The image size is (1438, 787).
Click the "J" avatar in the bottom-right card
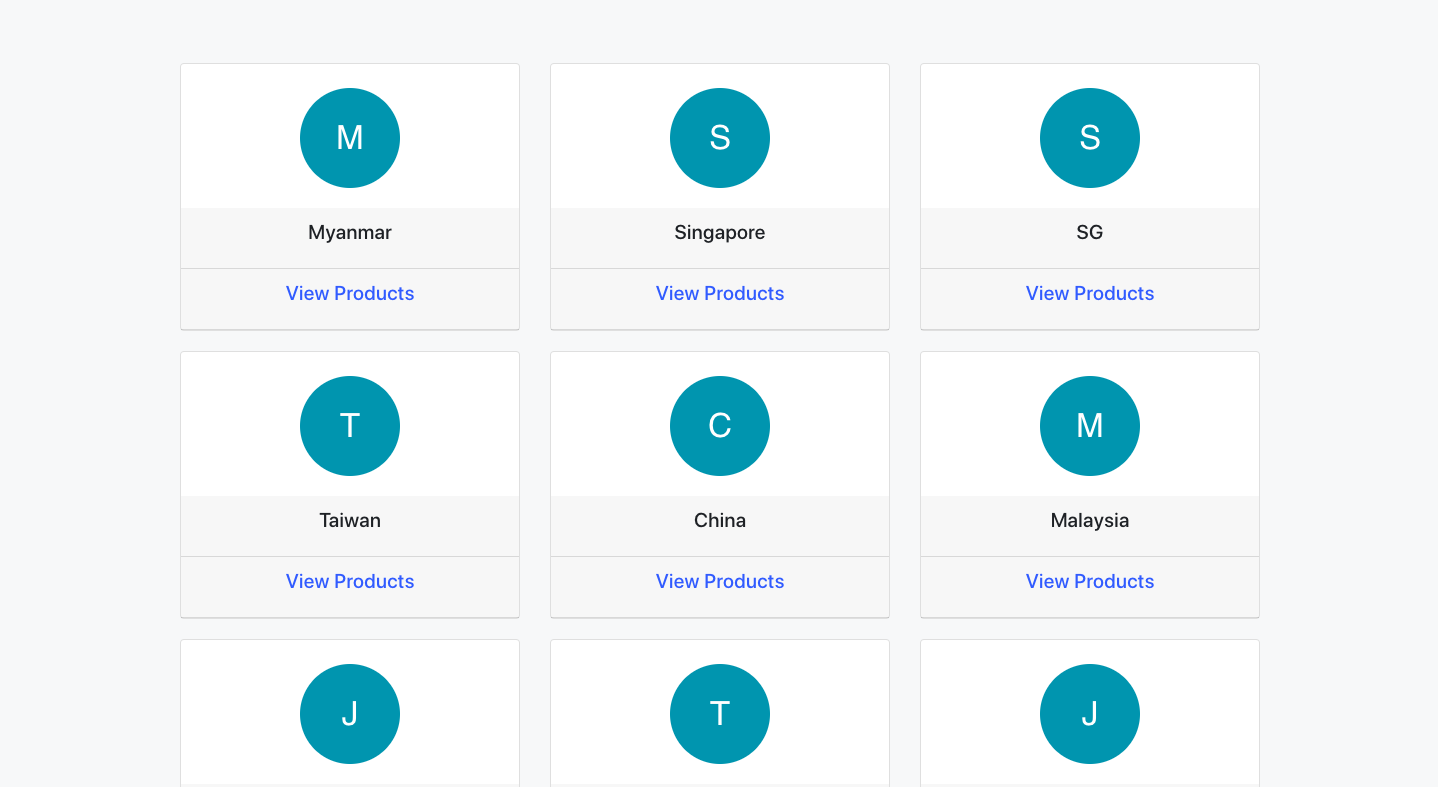[1090, 714]
